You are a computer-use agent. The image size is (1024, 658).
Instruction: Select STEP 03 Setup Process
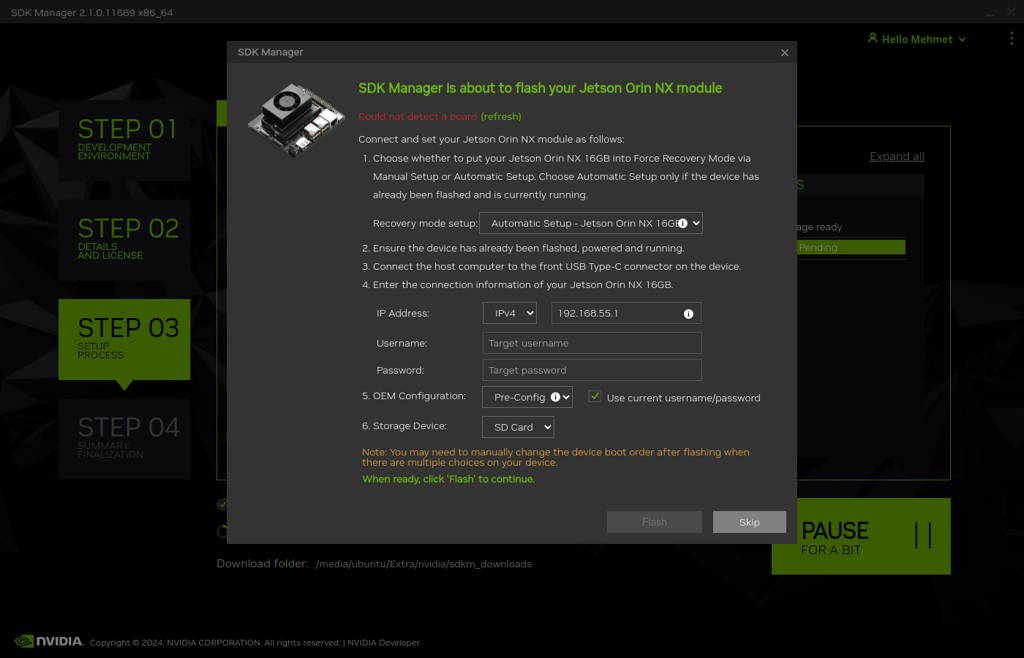pyautogui.click(x=124, y=339)
